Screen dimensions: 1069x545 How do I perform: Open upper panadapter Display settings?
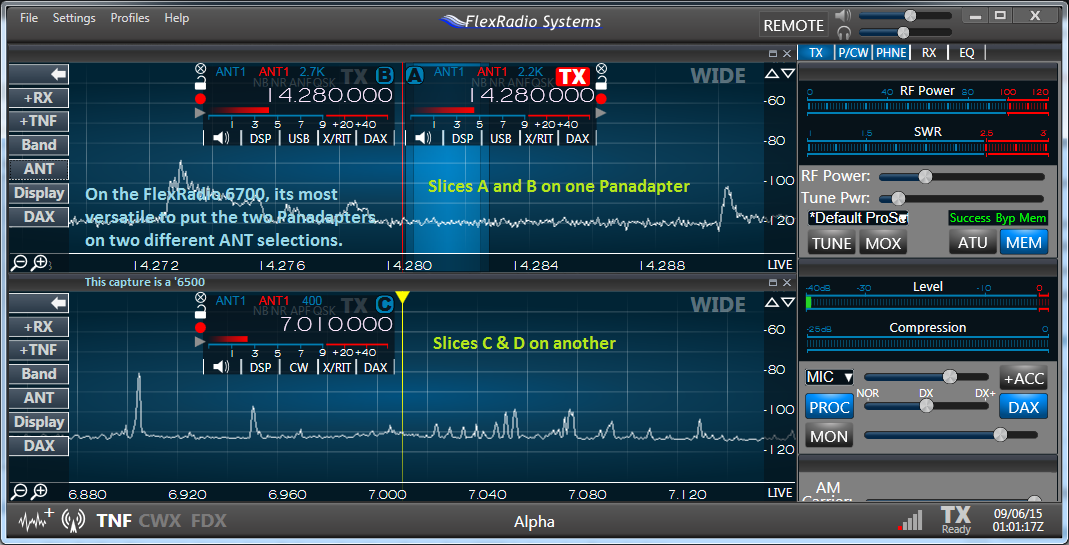(x=39, y=193)
